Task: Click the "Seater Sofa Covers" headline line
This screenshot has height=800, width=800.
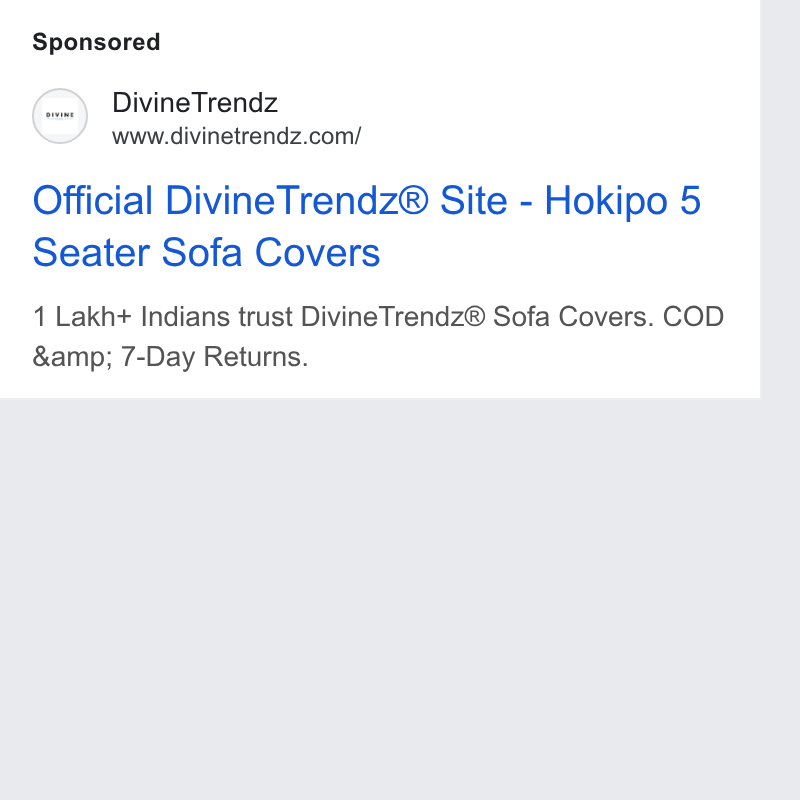Action: click(x=207, y=252)
